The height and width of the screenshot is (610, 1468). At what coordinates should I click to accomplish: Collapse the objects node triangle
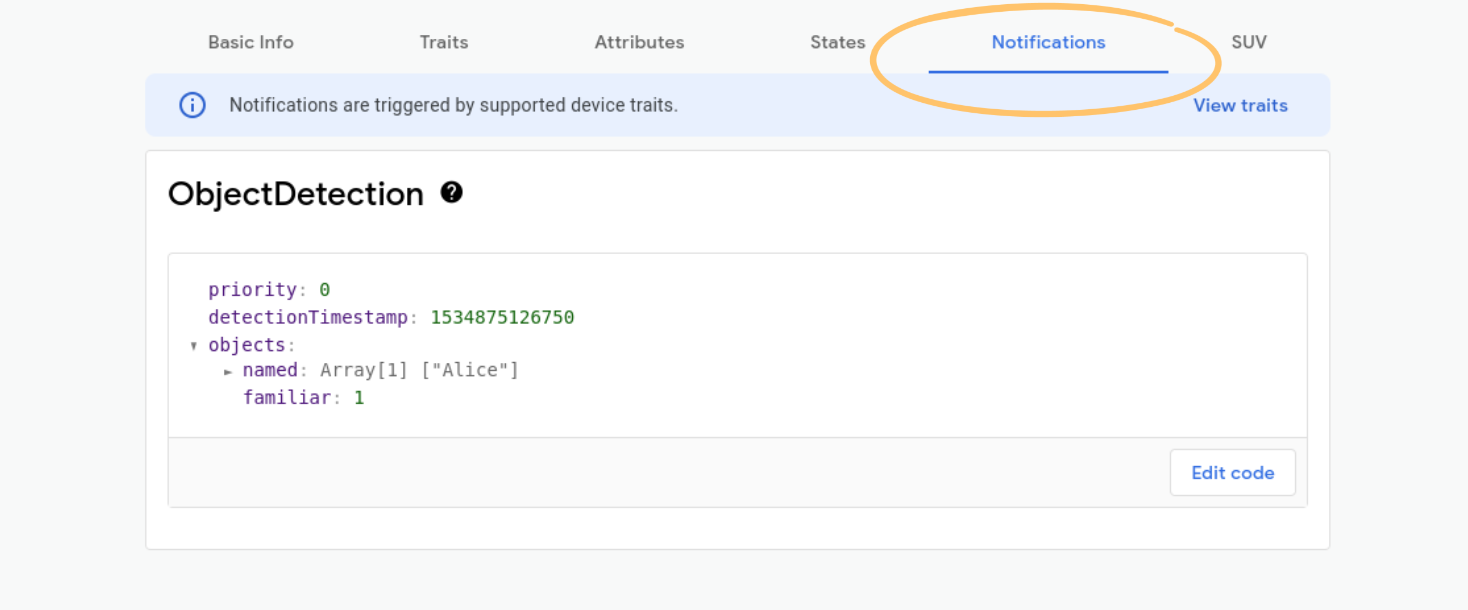(x=193, y=346)
